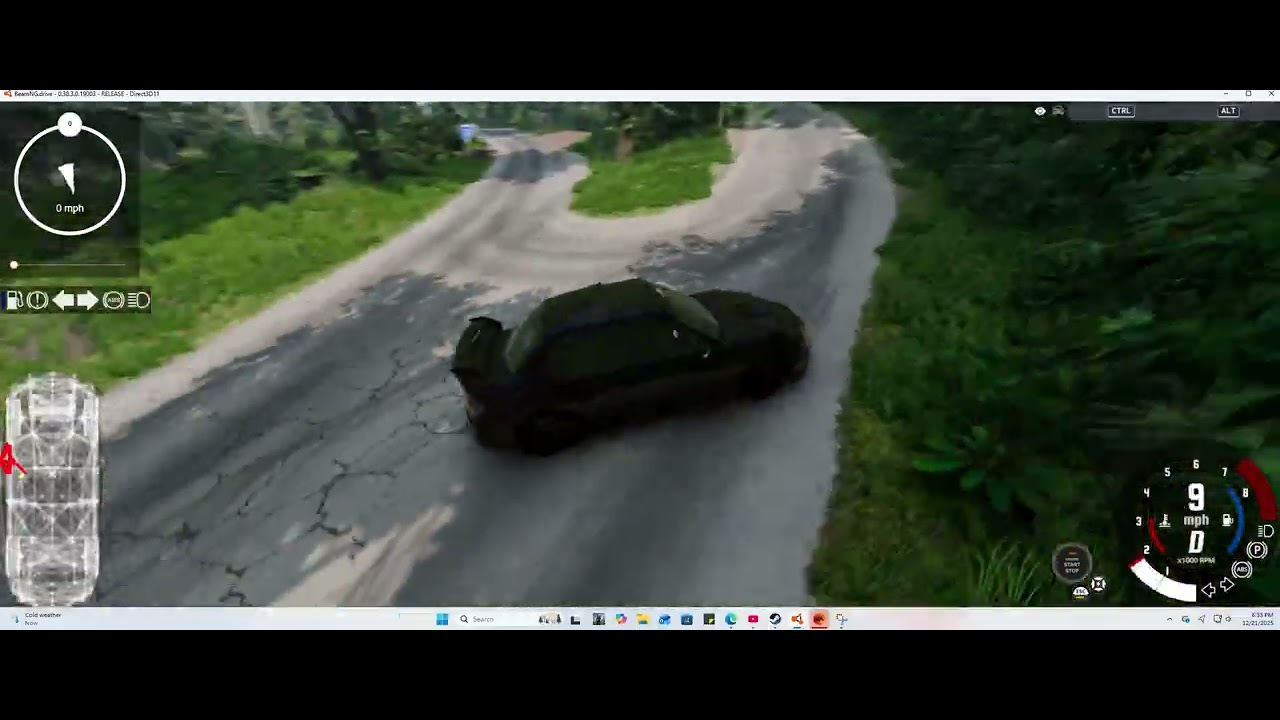1280x720 pixels.
Task: Open the Steam taskbar icon
Action: 775,619
